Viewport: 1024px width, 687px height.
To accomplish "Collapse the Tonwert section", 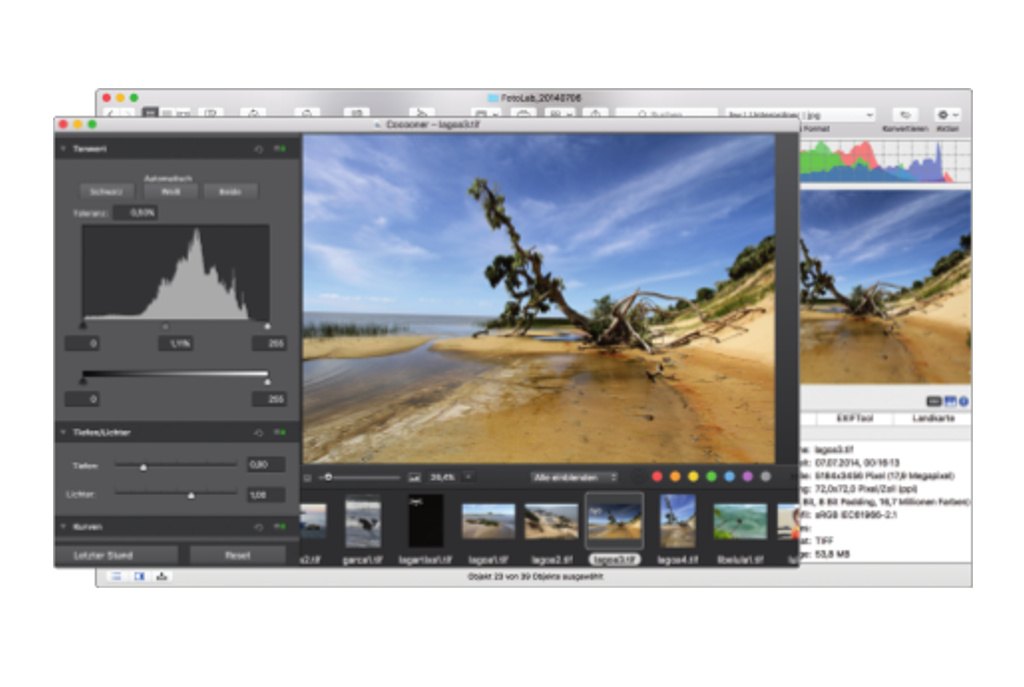I will (63, 150).
